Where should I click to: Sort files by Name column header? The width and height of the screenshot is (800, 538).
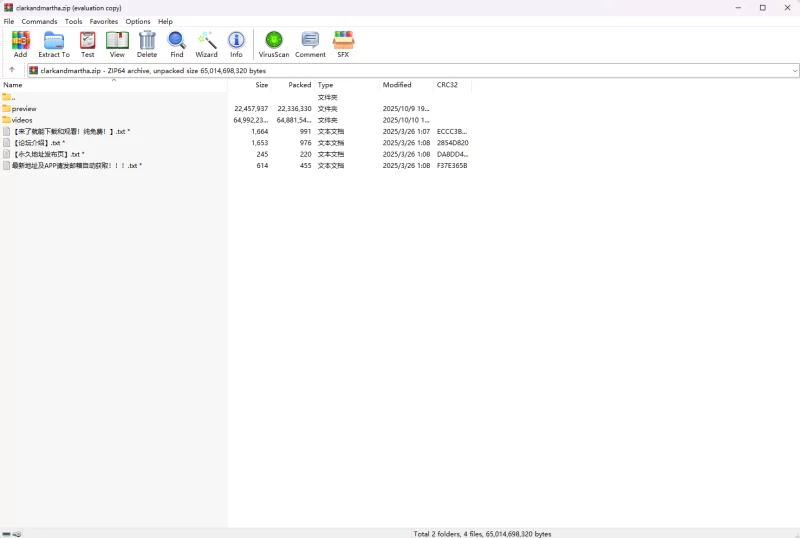13,85
